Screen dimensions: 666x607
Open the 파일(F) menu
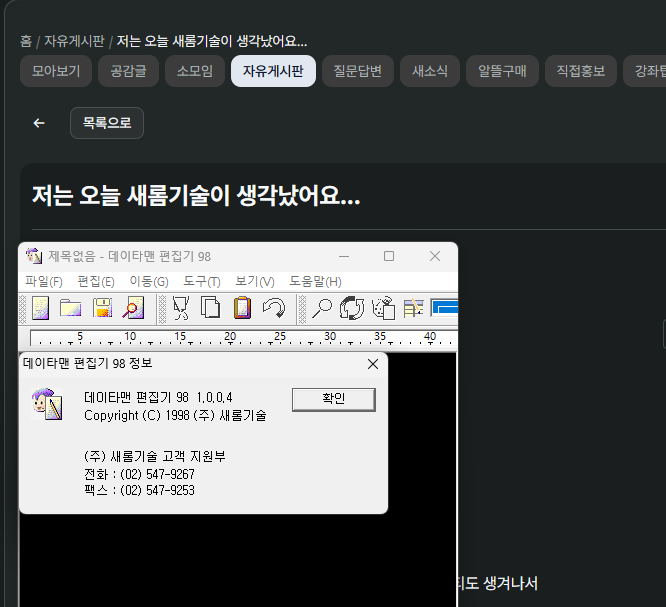pyautogui.click(x=44, y=282)
